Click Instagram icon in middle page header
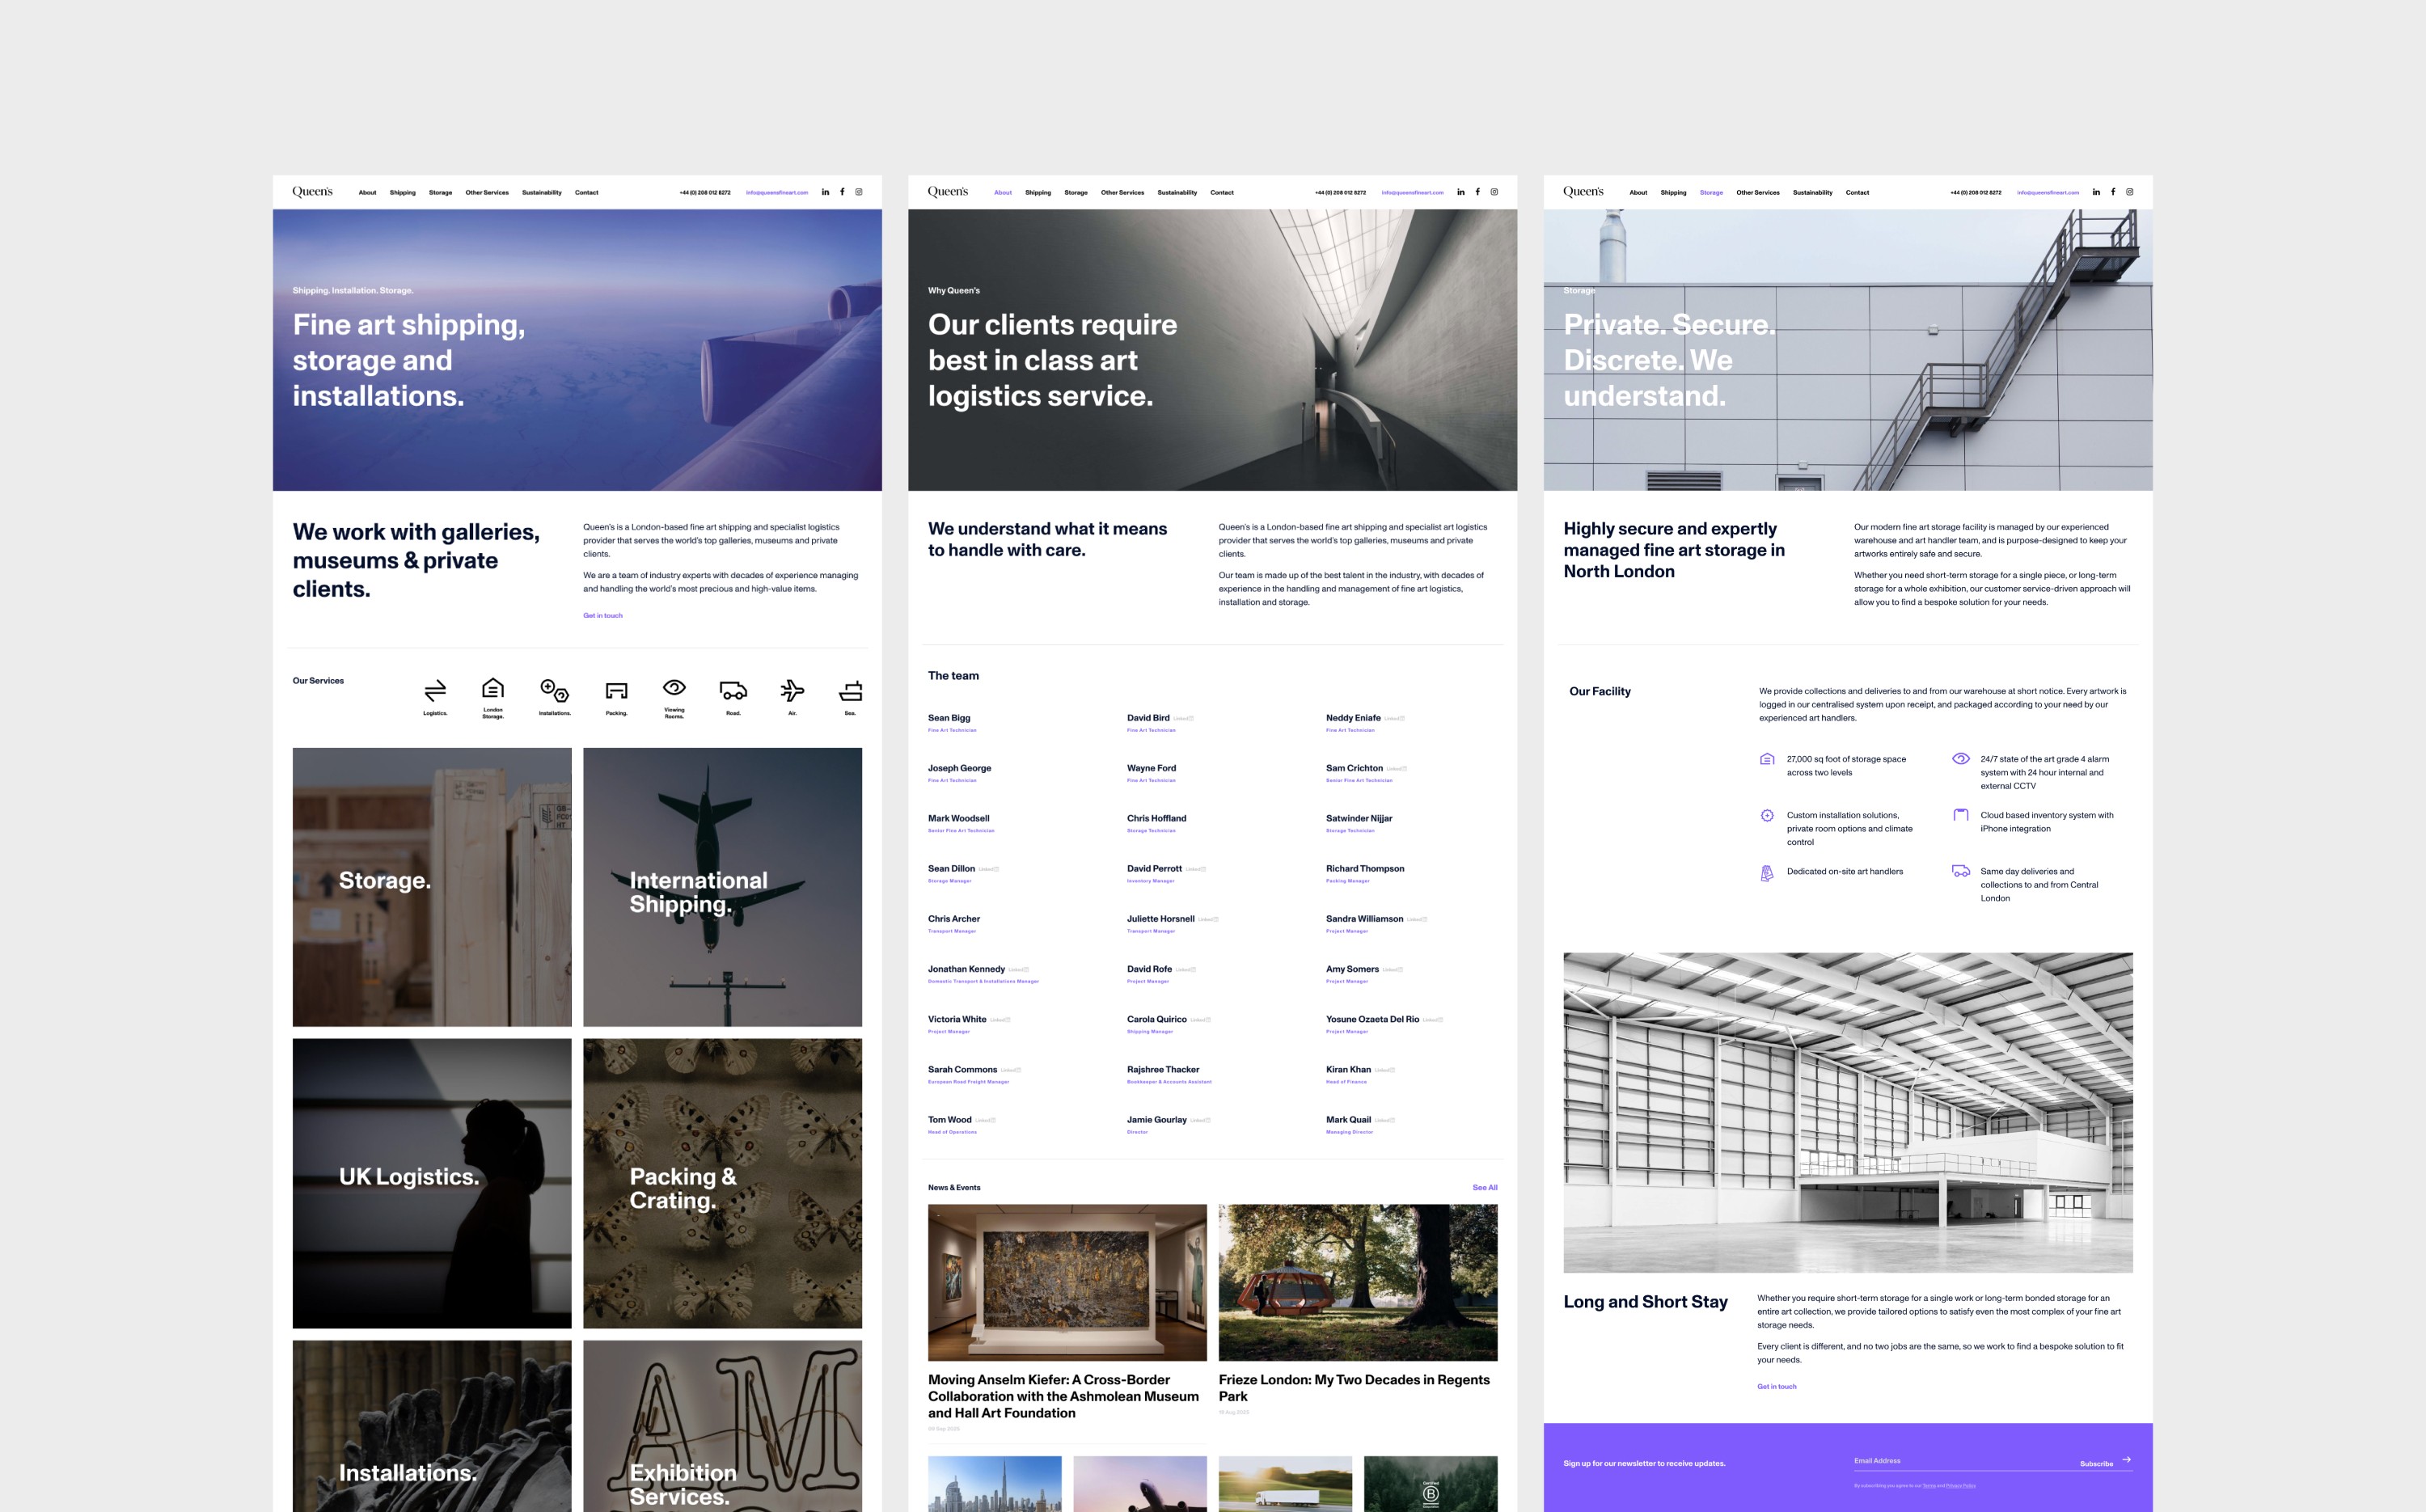 click(1494, 192)
